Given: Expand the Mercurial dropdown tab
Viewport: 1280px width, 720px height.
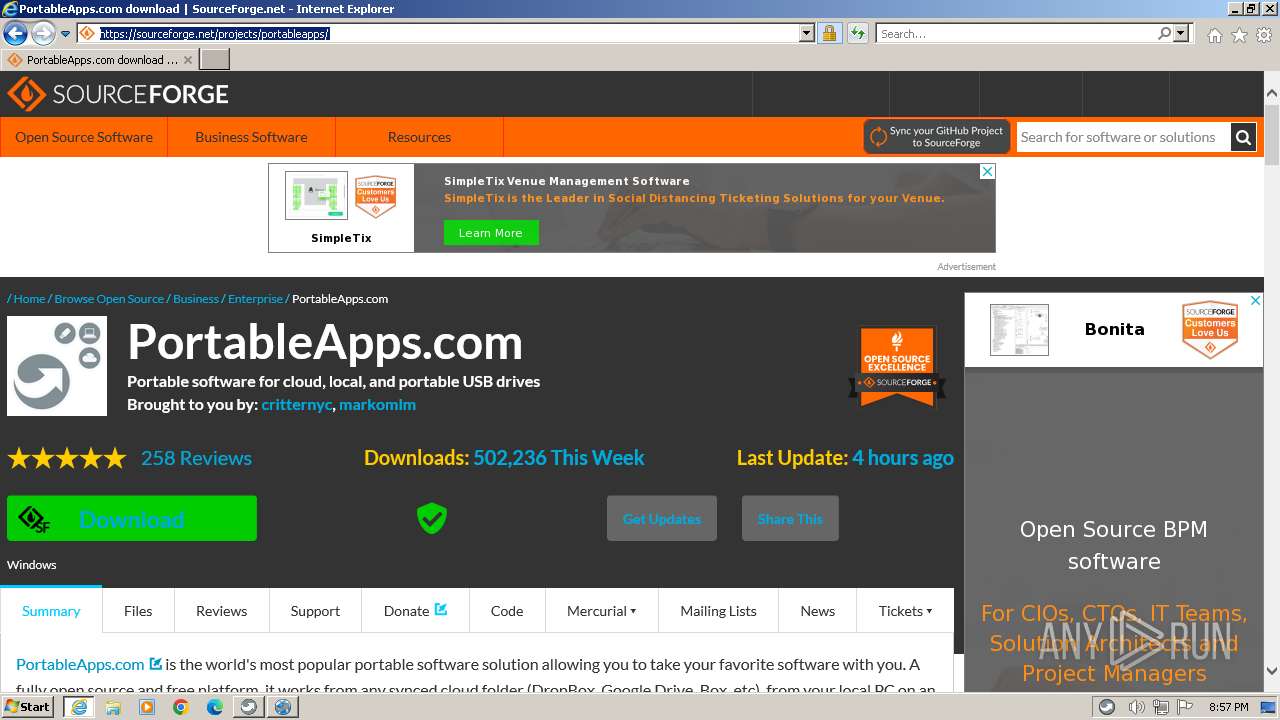Looking at the screenshot, I should [x=601, y=611].
